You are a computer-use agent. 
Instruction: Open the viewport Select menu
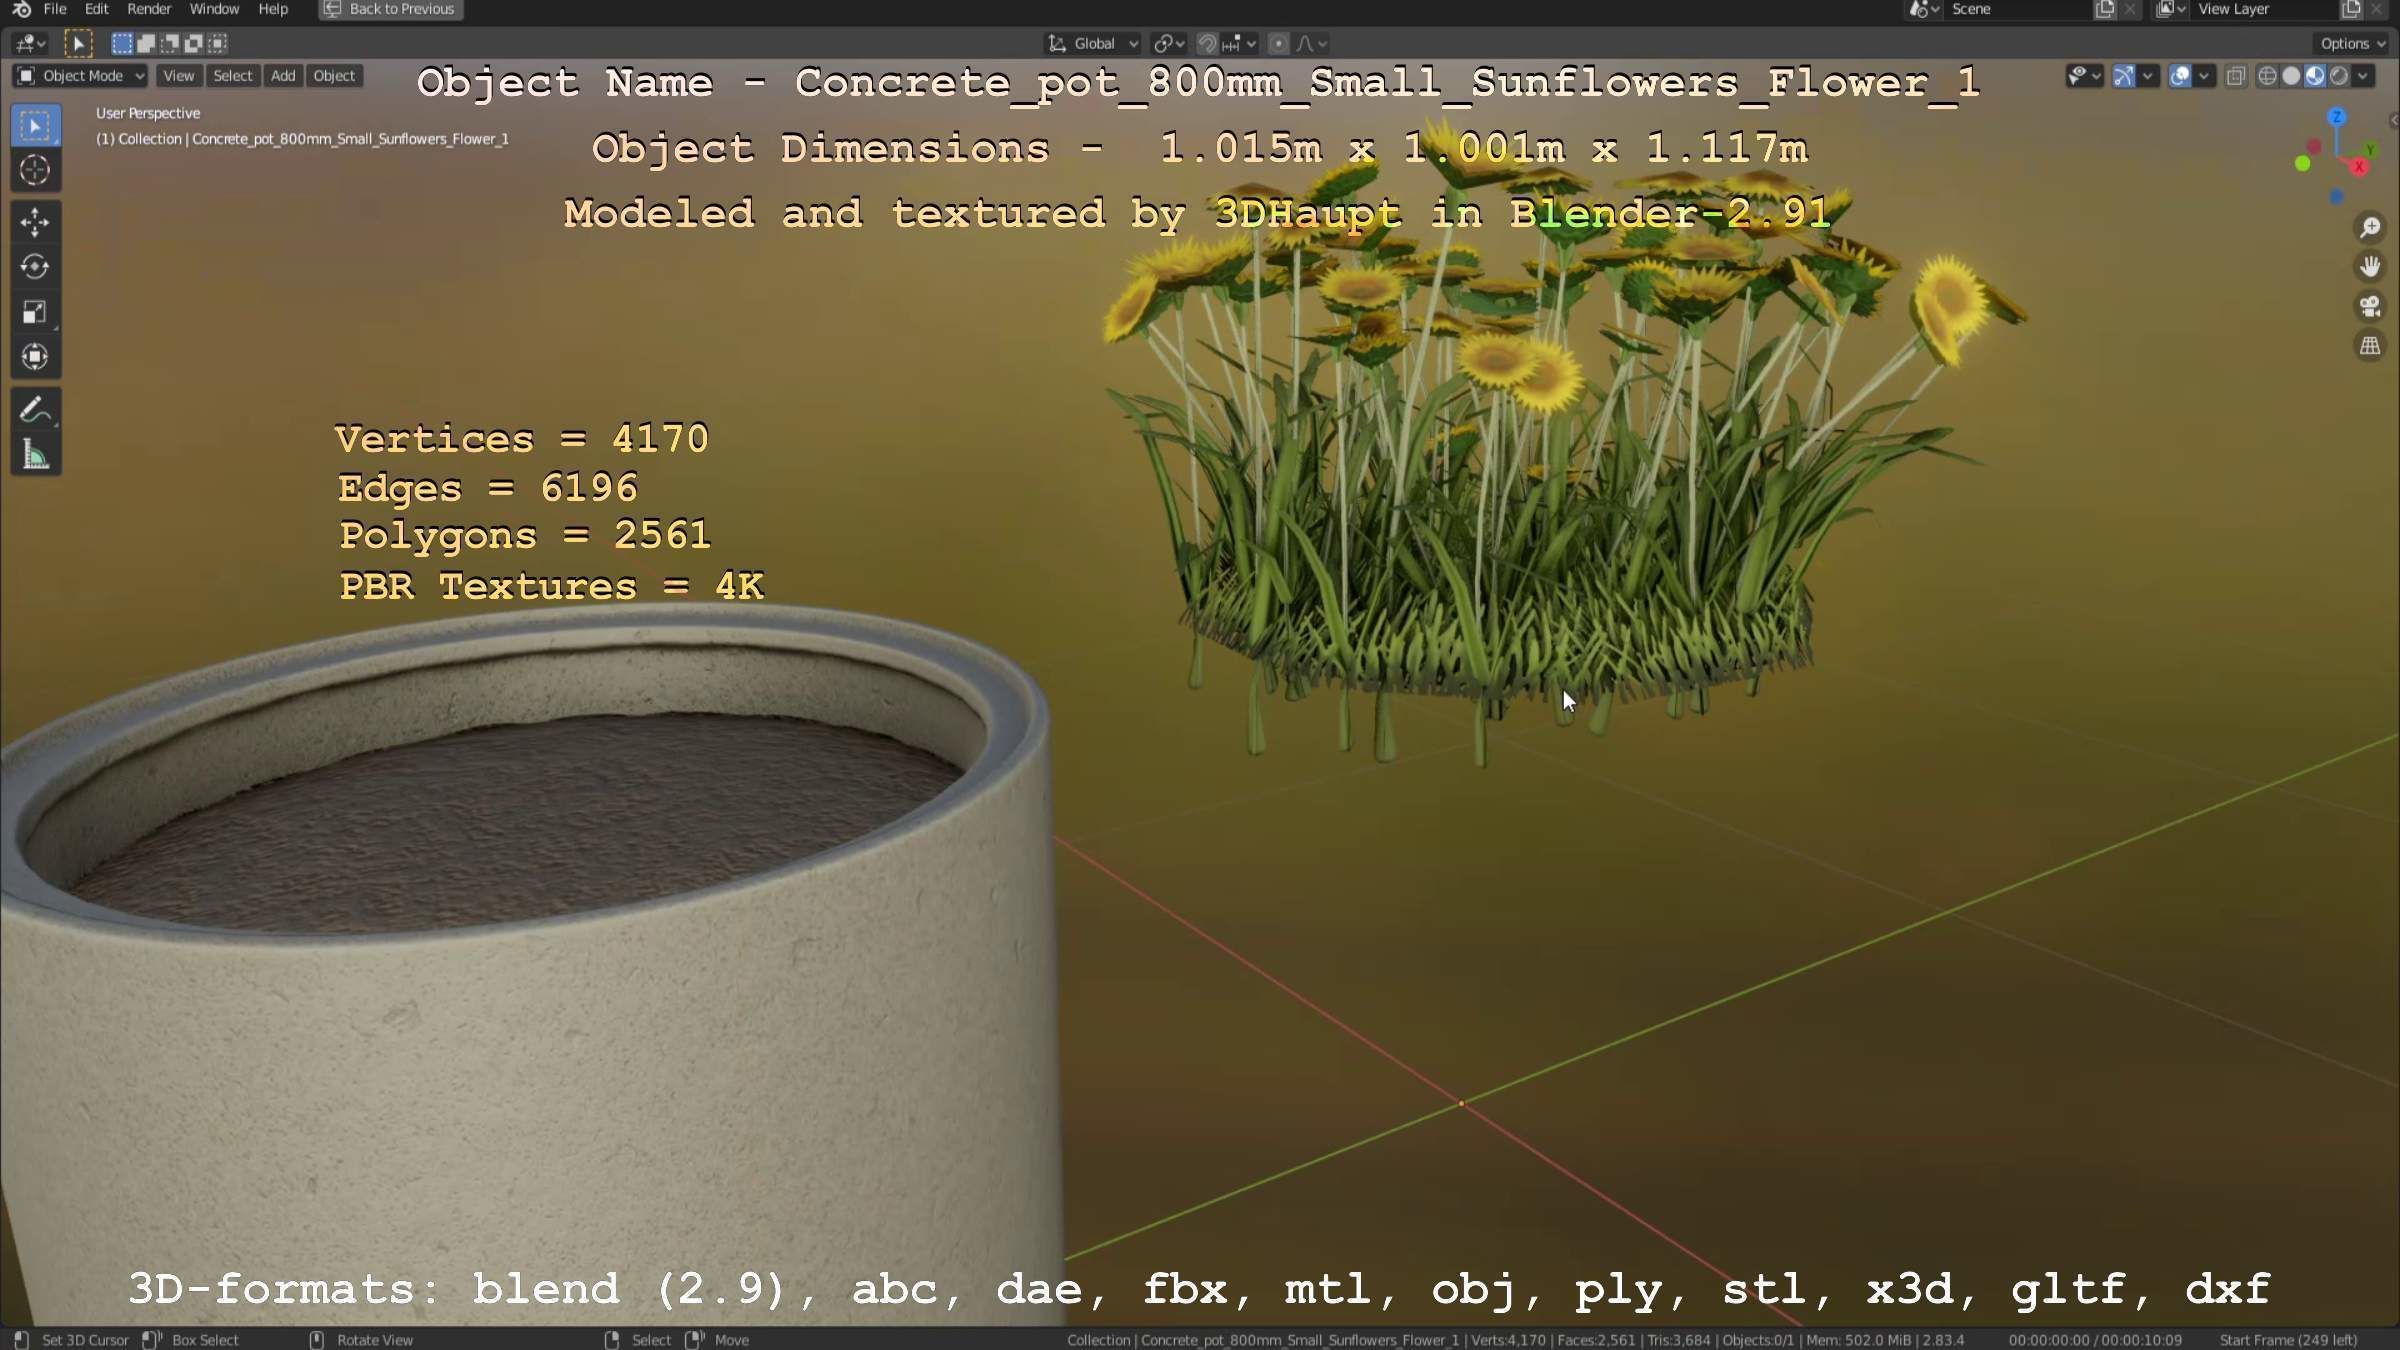pyautogui.click(x=233, y=76)
